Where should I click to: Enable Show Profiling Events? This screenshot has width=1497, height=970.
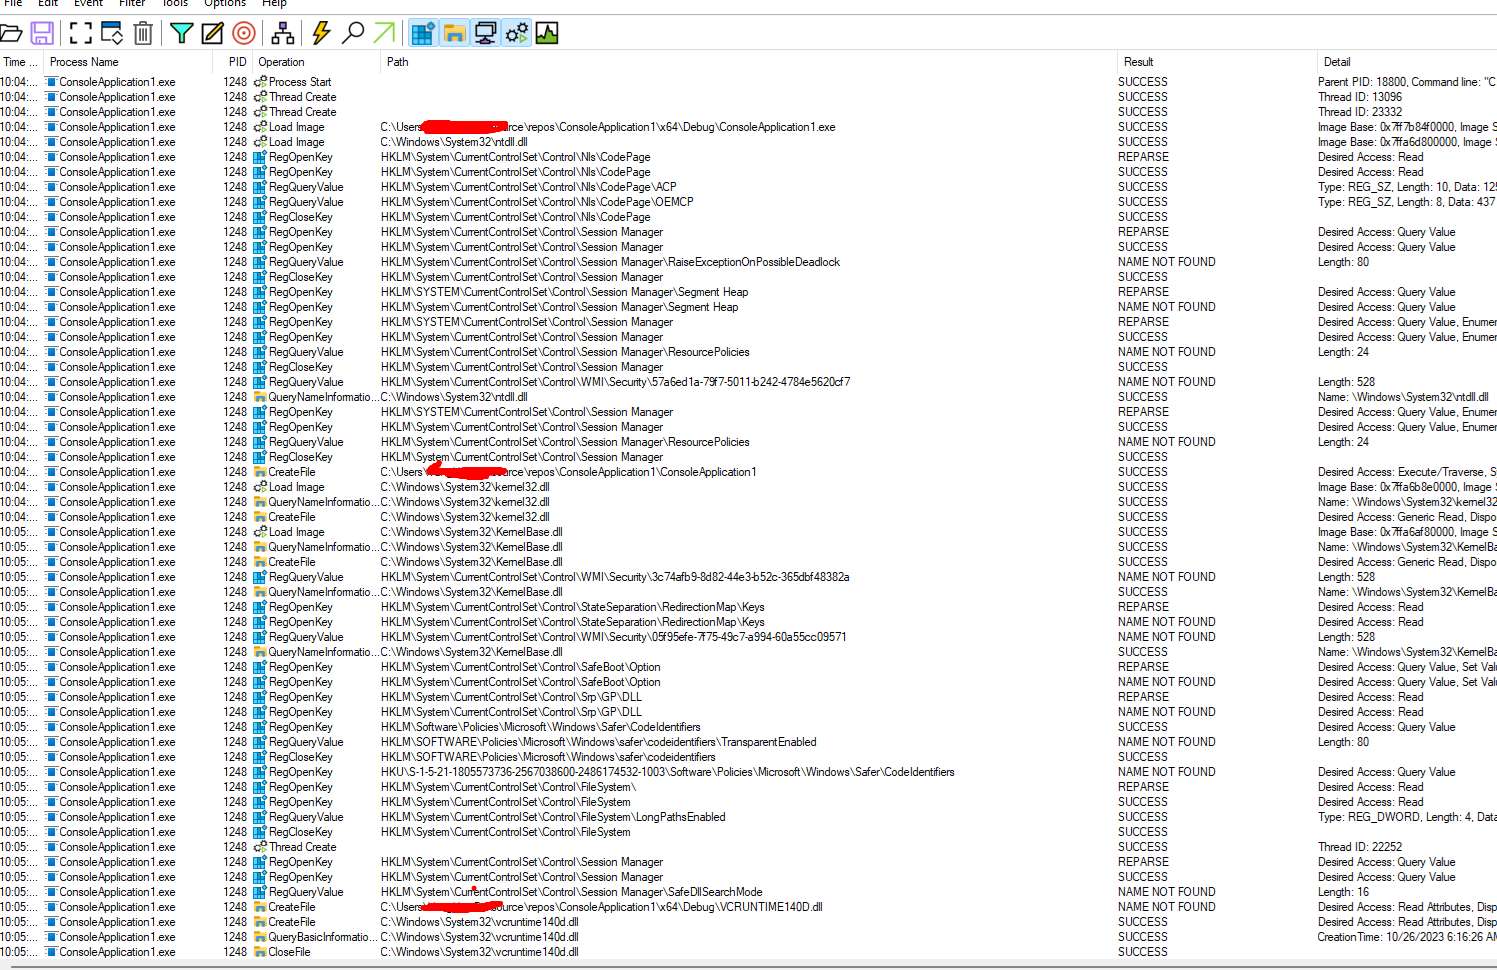546,33
